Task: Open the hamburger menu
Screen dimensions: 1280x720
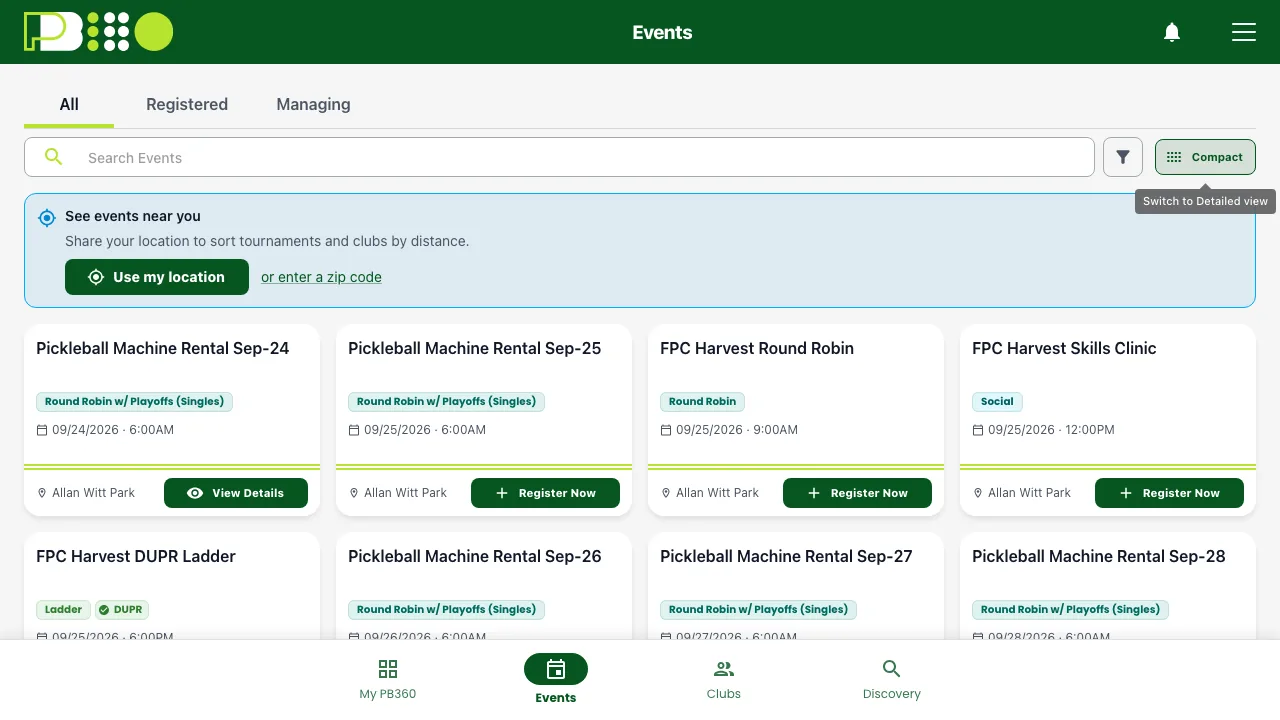Action: pos(1244,32)
